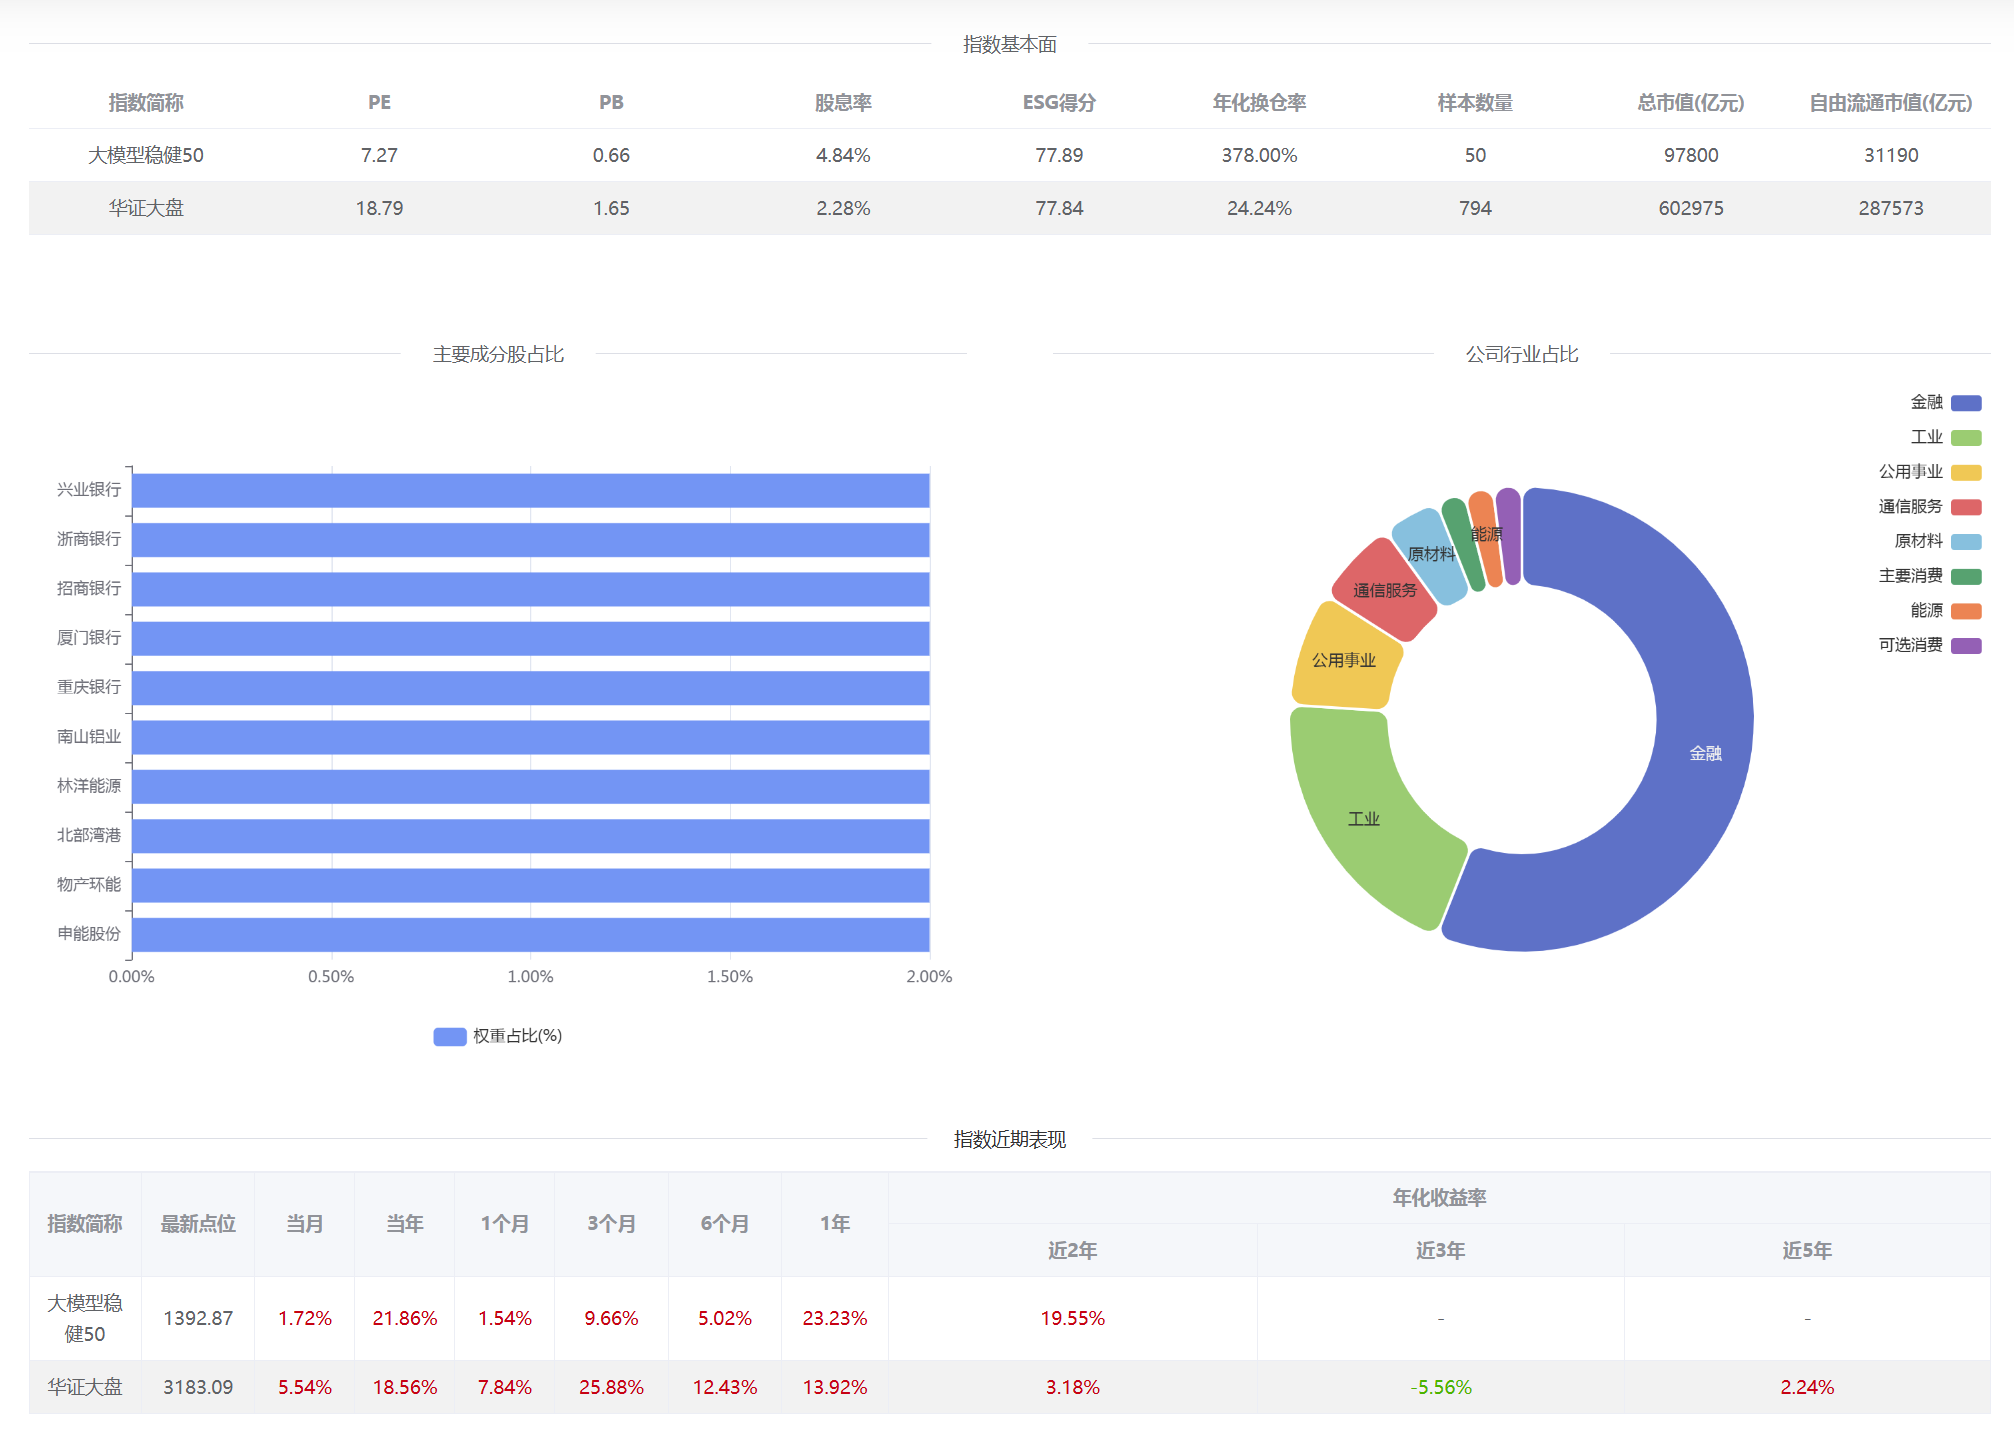
Task: Click 大模型稳健50 in fundamentals table
Action: click(x=146, y=155)
